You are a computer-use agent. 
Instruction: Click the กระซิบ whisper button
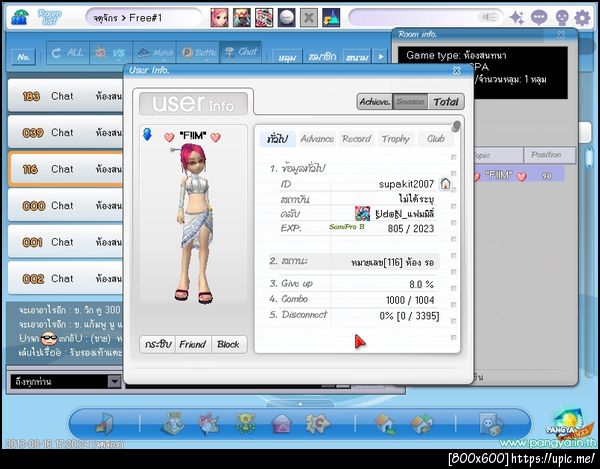click(158, 344)
